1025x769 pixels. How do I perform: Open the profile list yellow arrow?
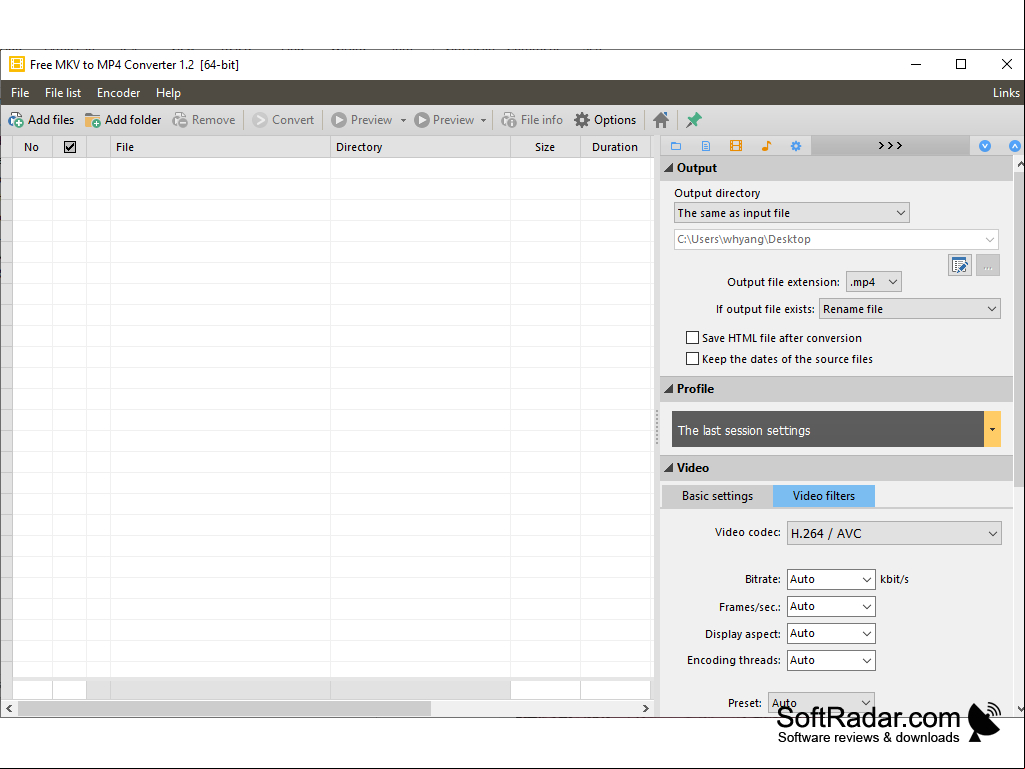pyautogui.click(x=992, y=429)
